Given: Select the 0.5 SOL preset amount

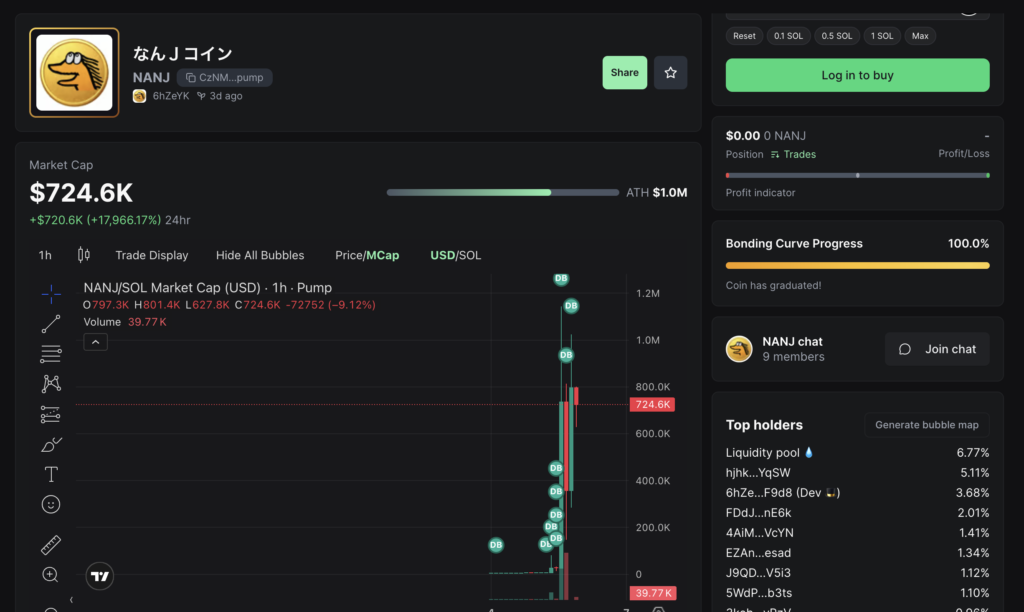Looking at the screenshot, I should [x=837, y=36].
